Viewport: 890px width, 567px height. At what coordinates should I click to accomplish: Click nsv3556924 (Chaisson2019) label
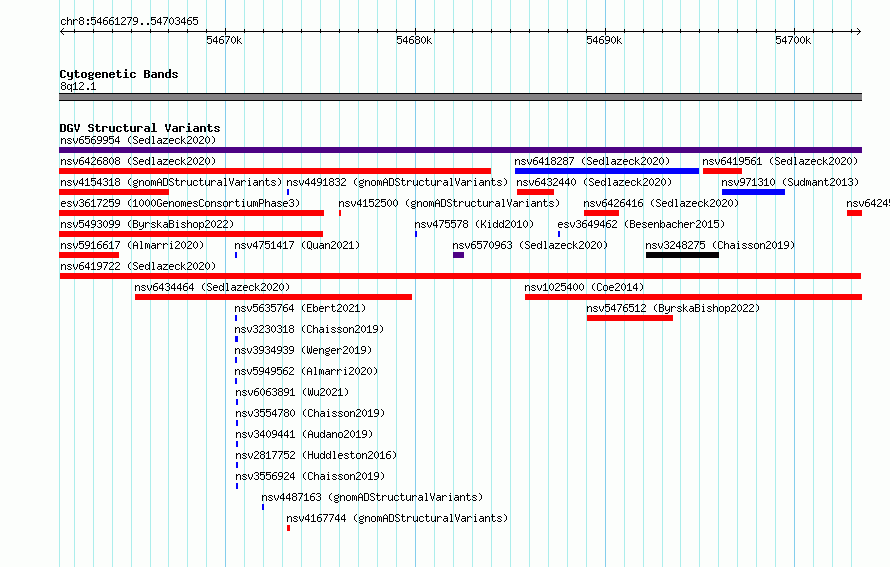point(310,476)
